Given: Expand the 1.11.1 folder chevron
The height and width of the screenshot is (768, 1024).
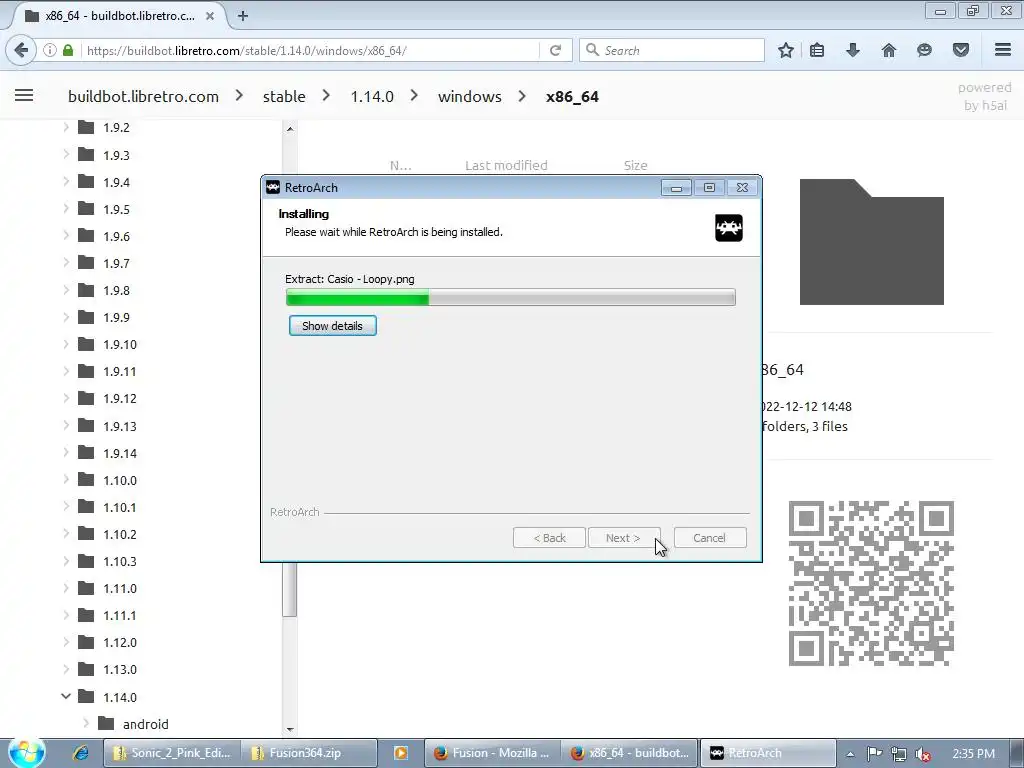Looking at the screenshot, I should click(x=66, y=615).
